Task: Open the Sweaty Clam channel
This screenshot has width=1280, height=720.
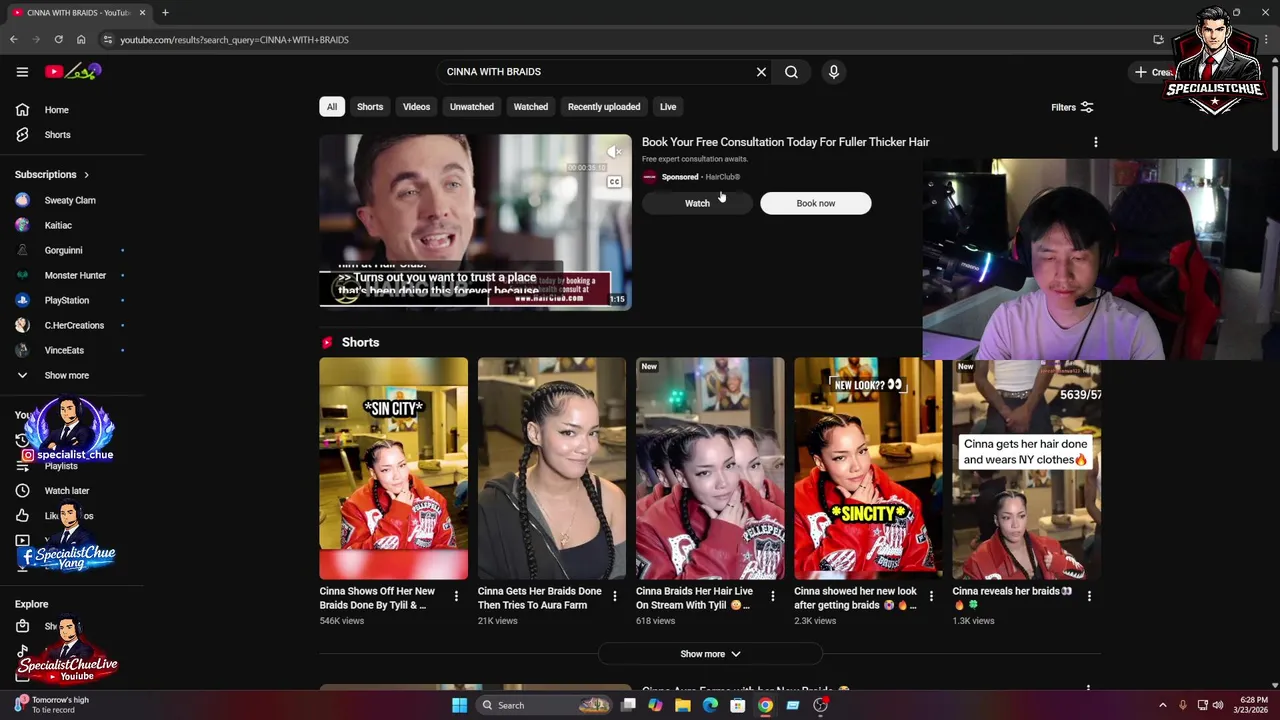Action: pos(70,200)
